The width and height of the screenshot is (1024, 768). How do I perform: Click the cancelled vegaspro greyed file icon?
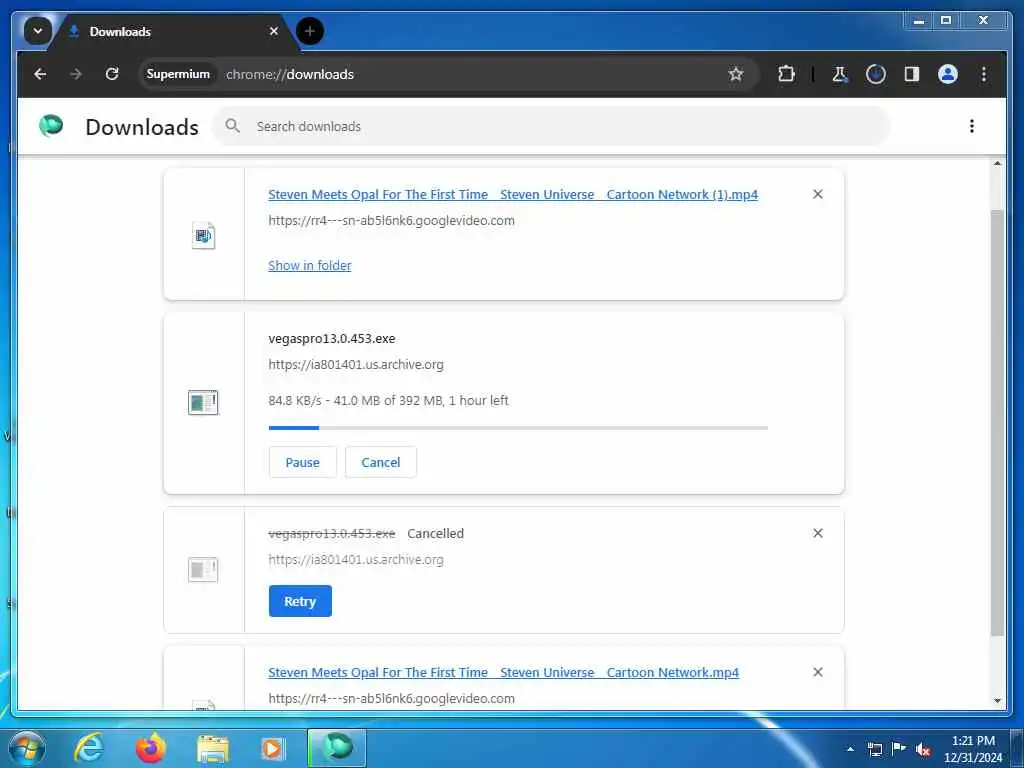[x=203, y=569]
